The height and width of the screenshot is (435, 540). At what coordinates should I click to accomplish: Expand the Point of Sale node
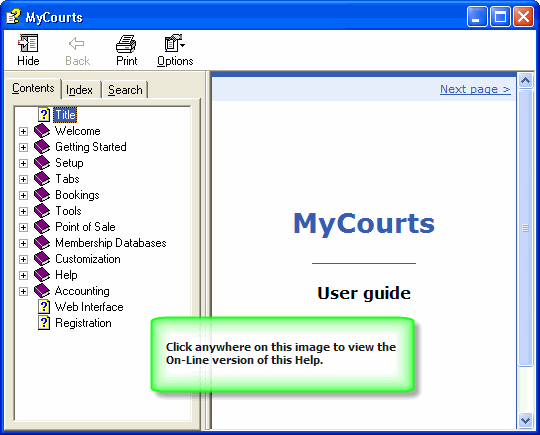[x=23, y=227]
